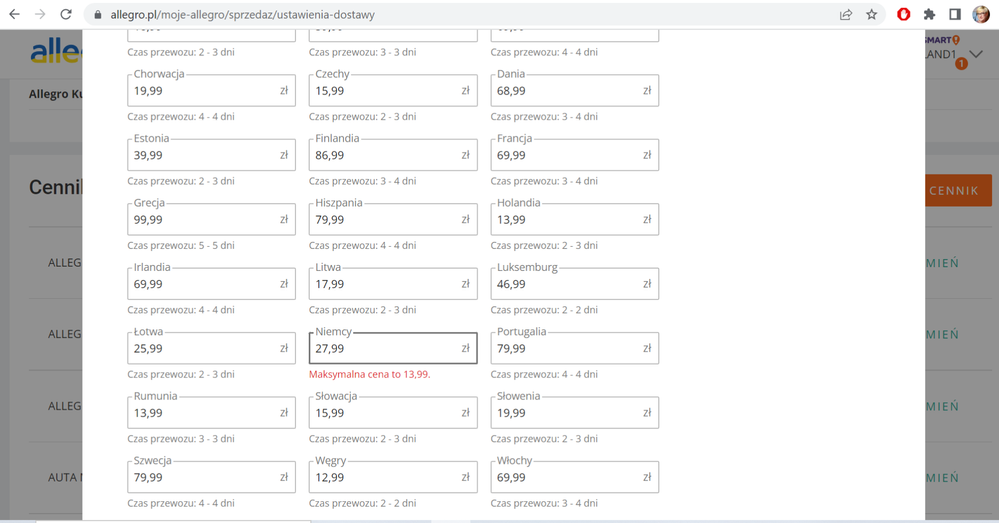Click the Allegro logo
The width and height of the screenshot is (999, 523).
click(x=55, y=52)
